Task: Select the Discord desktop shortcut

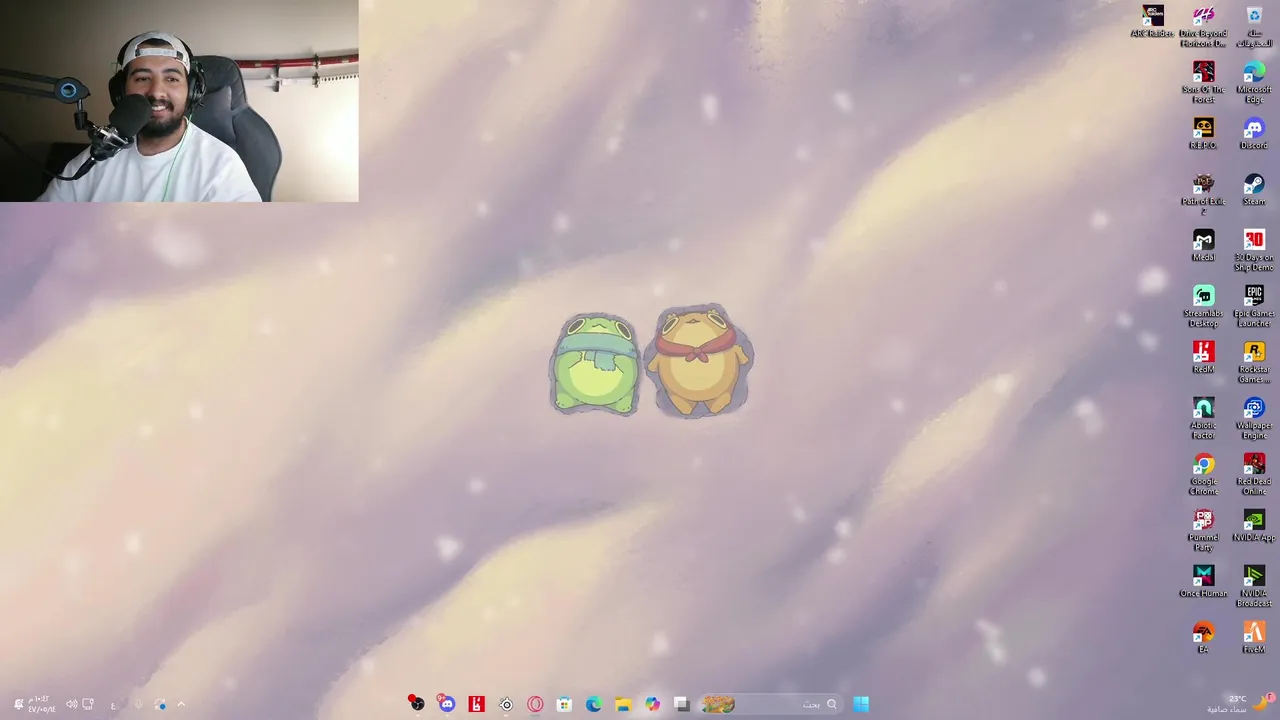Action: pos(1254,133)
